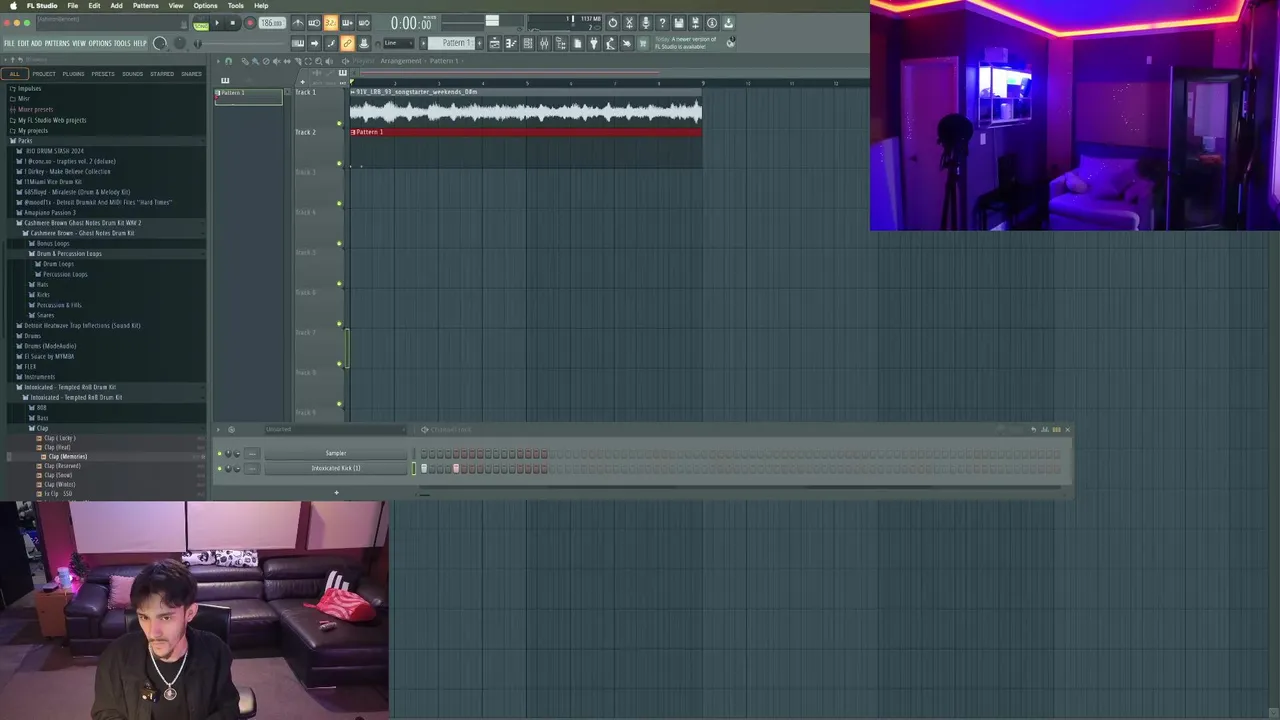
Task: Mute Track 3 via its green LED
Action: [x=339, y=204]
